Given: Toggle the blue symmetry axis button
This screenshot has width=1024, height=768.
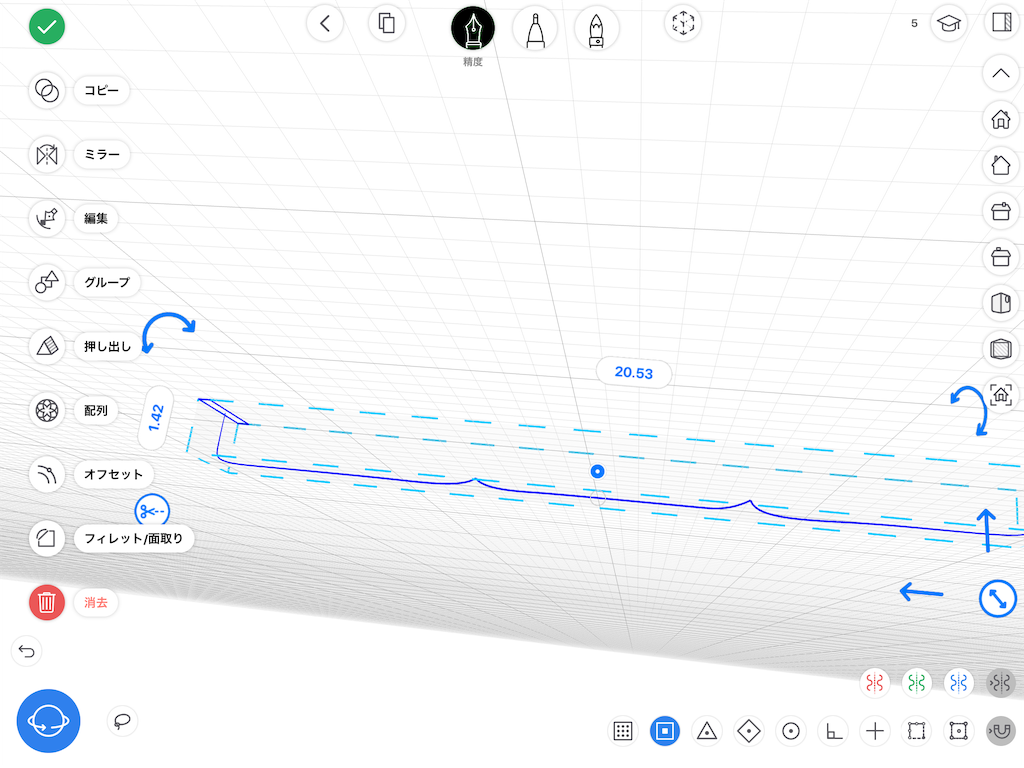Looking at the screenshot, I should (x=959, y=683).
